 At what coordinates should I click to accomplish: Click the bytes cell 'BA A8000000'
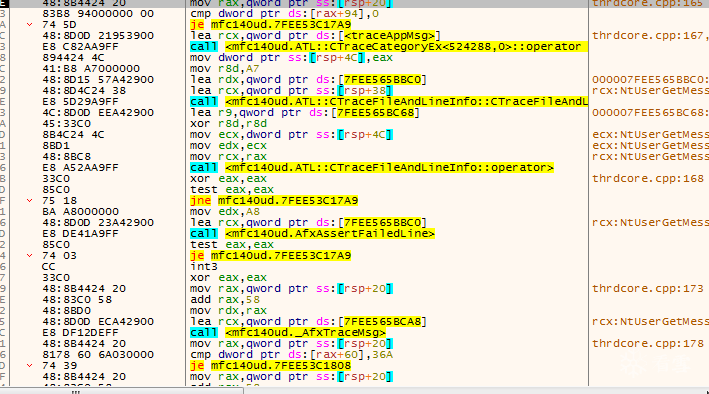point(80,211)
